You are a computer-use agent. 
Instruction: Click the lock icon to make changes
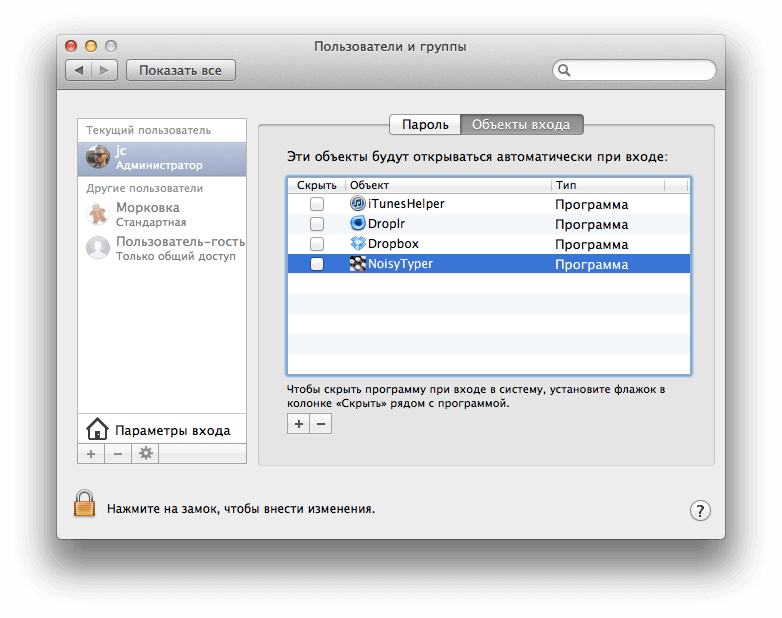click(84, 503)
